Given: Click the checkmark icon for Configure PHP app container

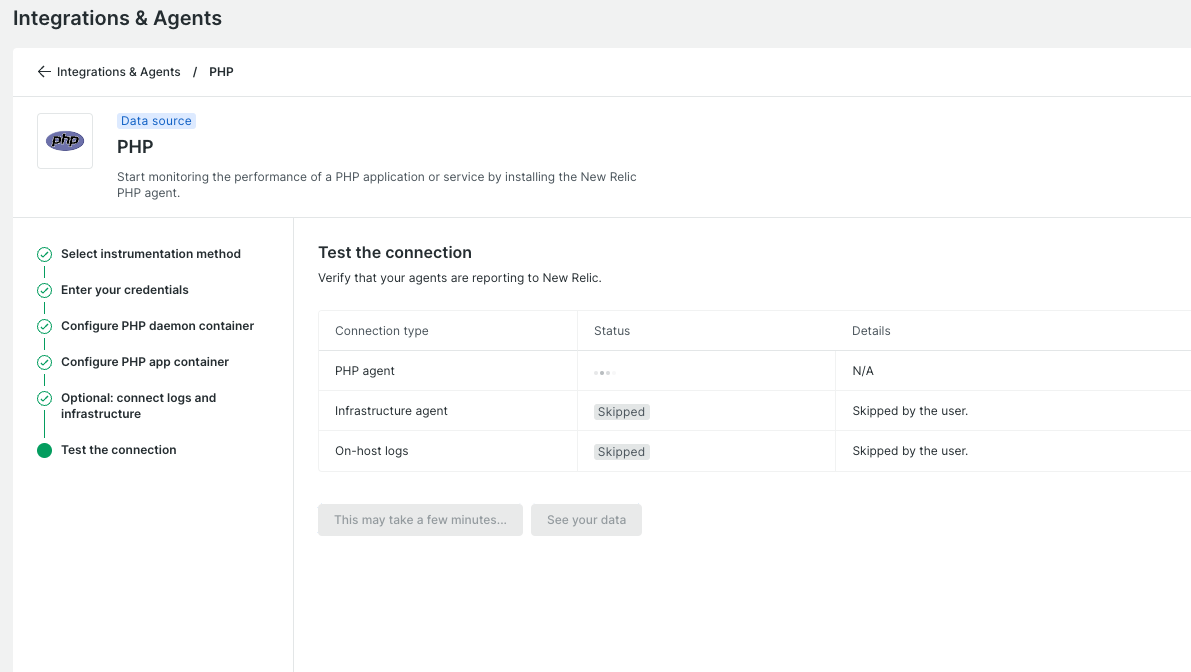Looking at the screenshot, I should [x=44, y=362].
